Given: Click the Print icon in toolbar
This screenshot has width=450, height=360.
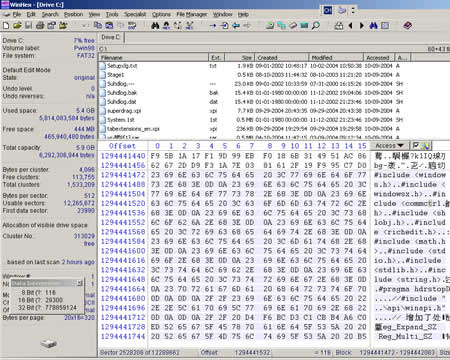Looking at the screenshot, I should pos(40,25).
